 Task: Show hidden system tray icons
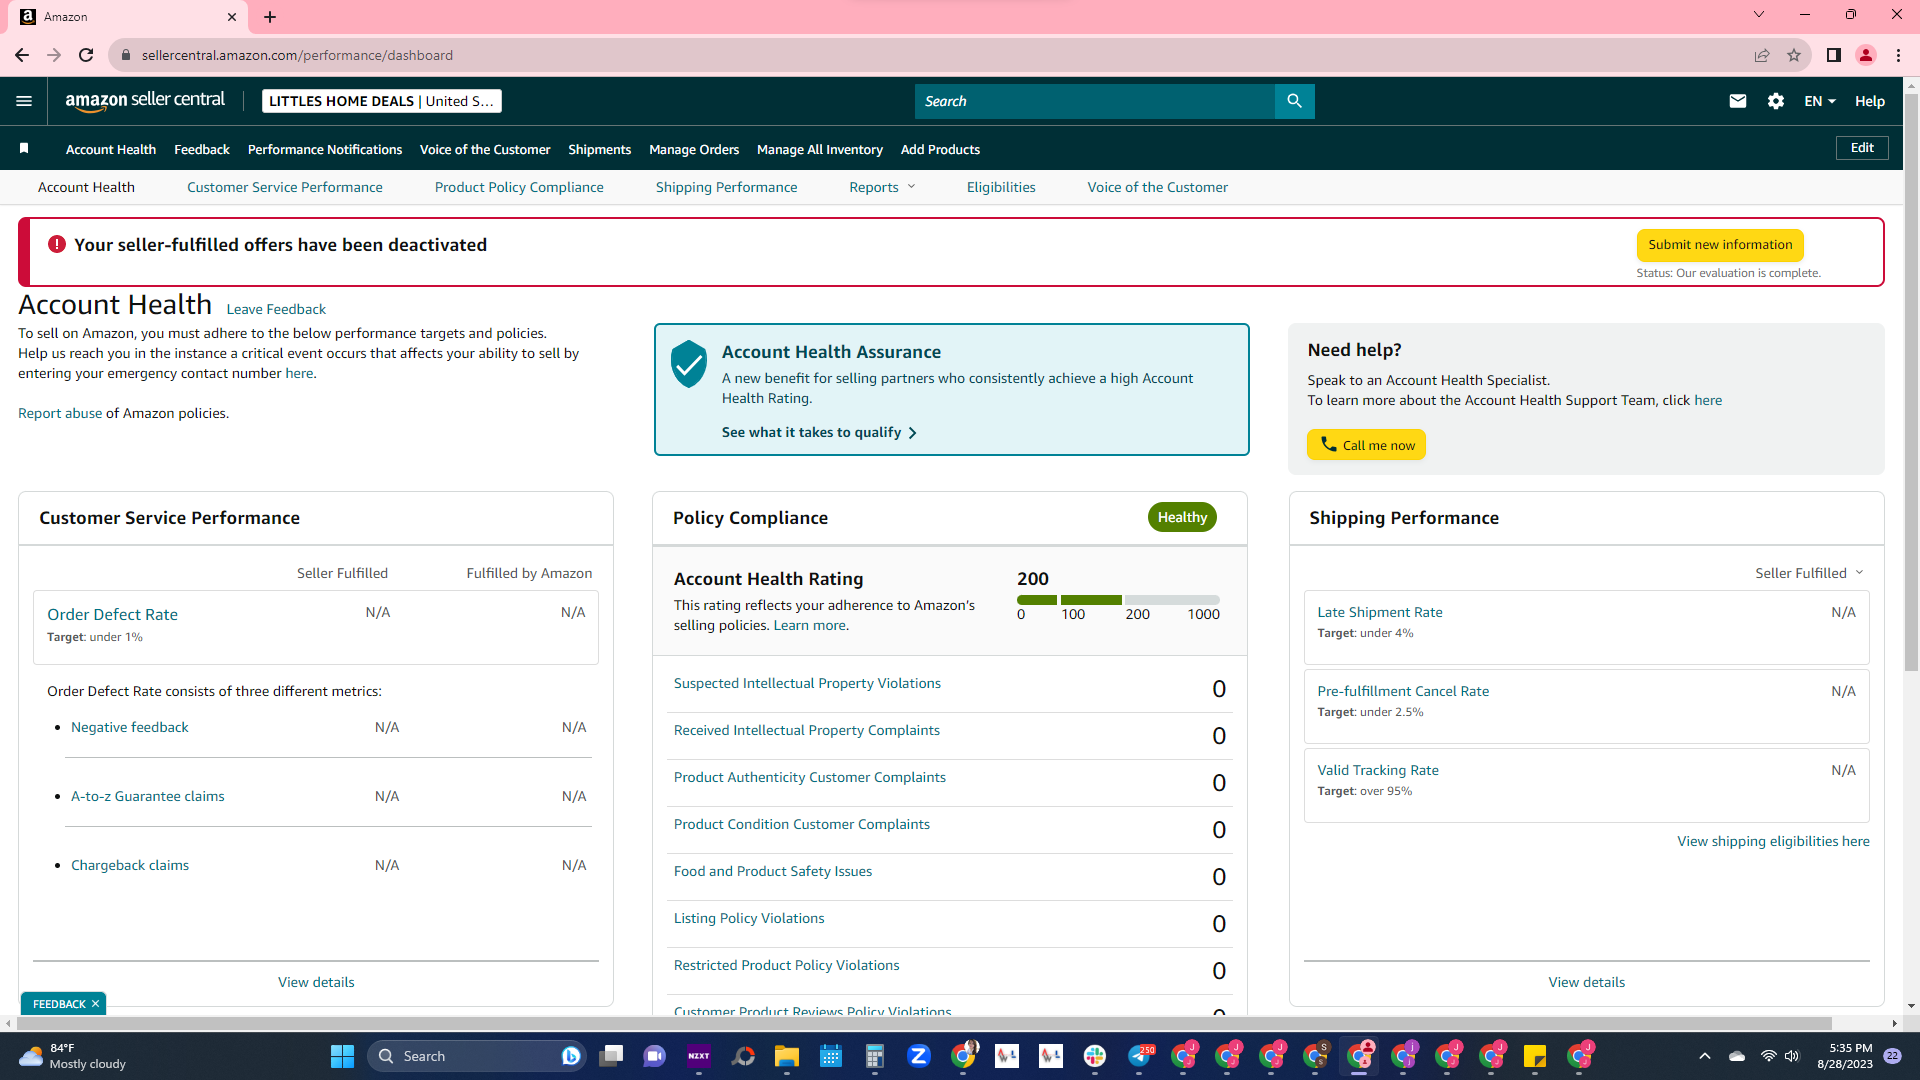1705,1056
